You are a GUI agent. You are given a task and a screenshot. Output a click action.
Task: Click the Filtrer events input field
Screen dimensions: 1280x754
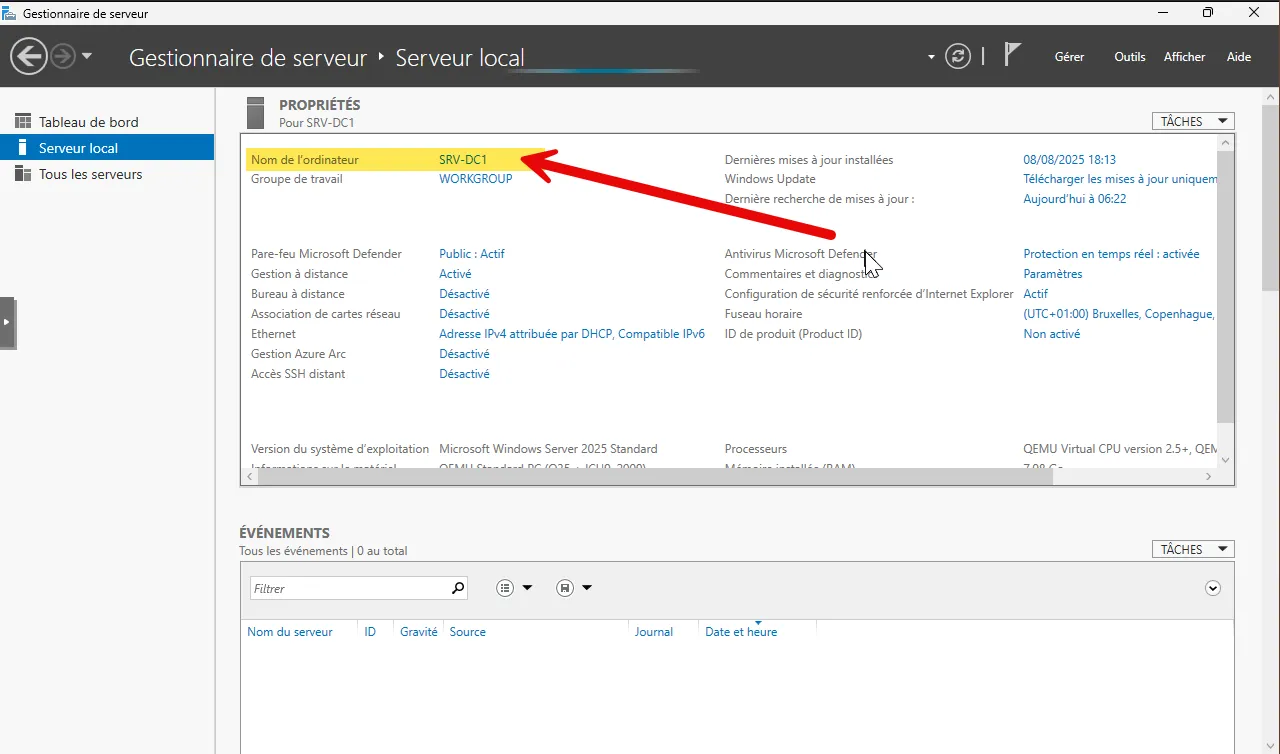click(348, 588)
